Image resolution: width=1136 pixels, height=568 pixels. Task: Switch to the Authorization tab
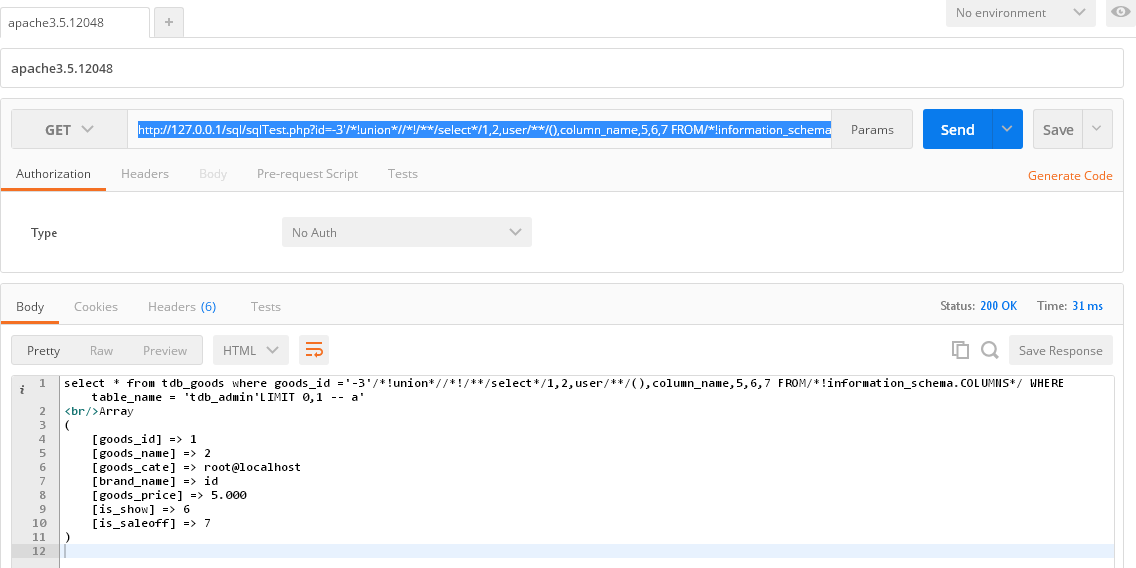[x=53, y=174]
